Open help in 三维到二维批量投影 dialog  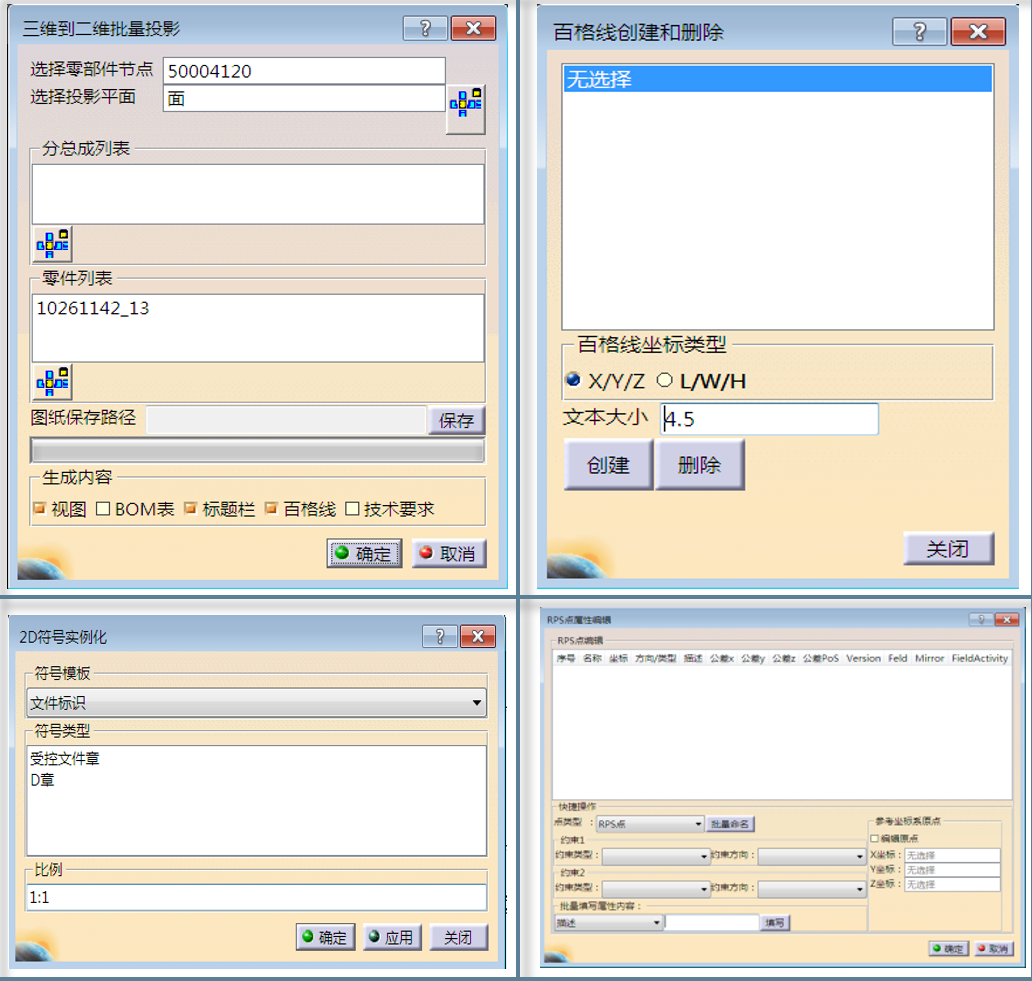pos(425,29)
